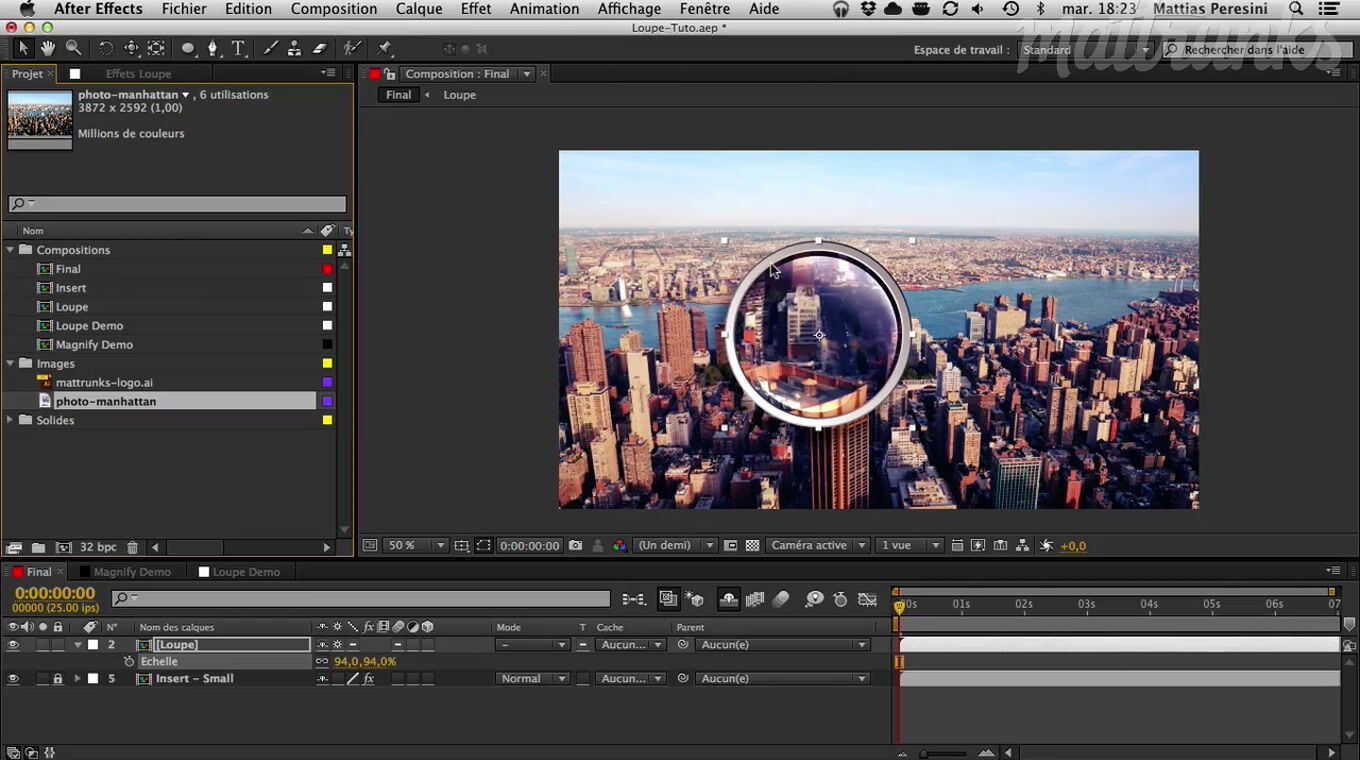This screenshot has height=760, width=1360.
Task: Open the Composition menu
Action: 333,9
